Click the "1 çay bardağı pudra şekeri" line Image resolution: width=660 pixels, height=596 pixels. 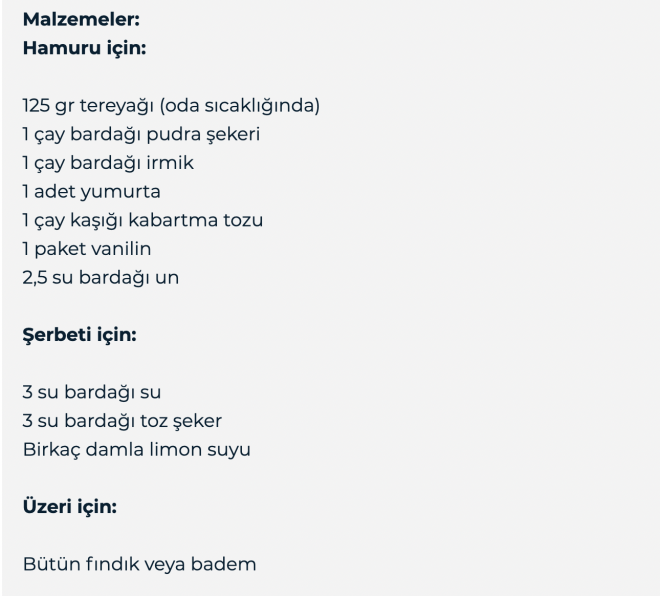click(142, 134)
